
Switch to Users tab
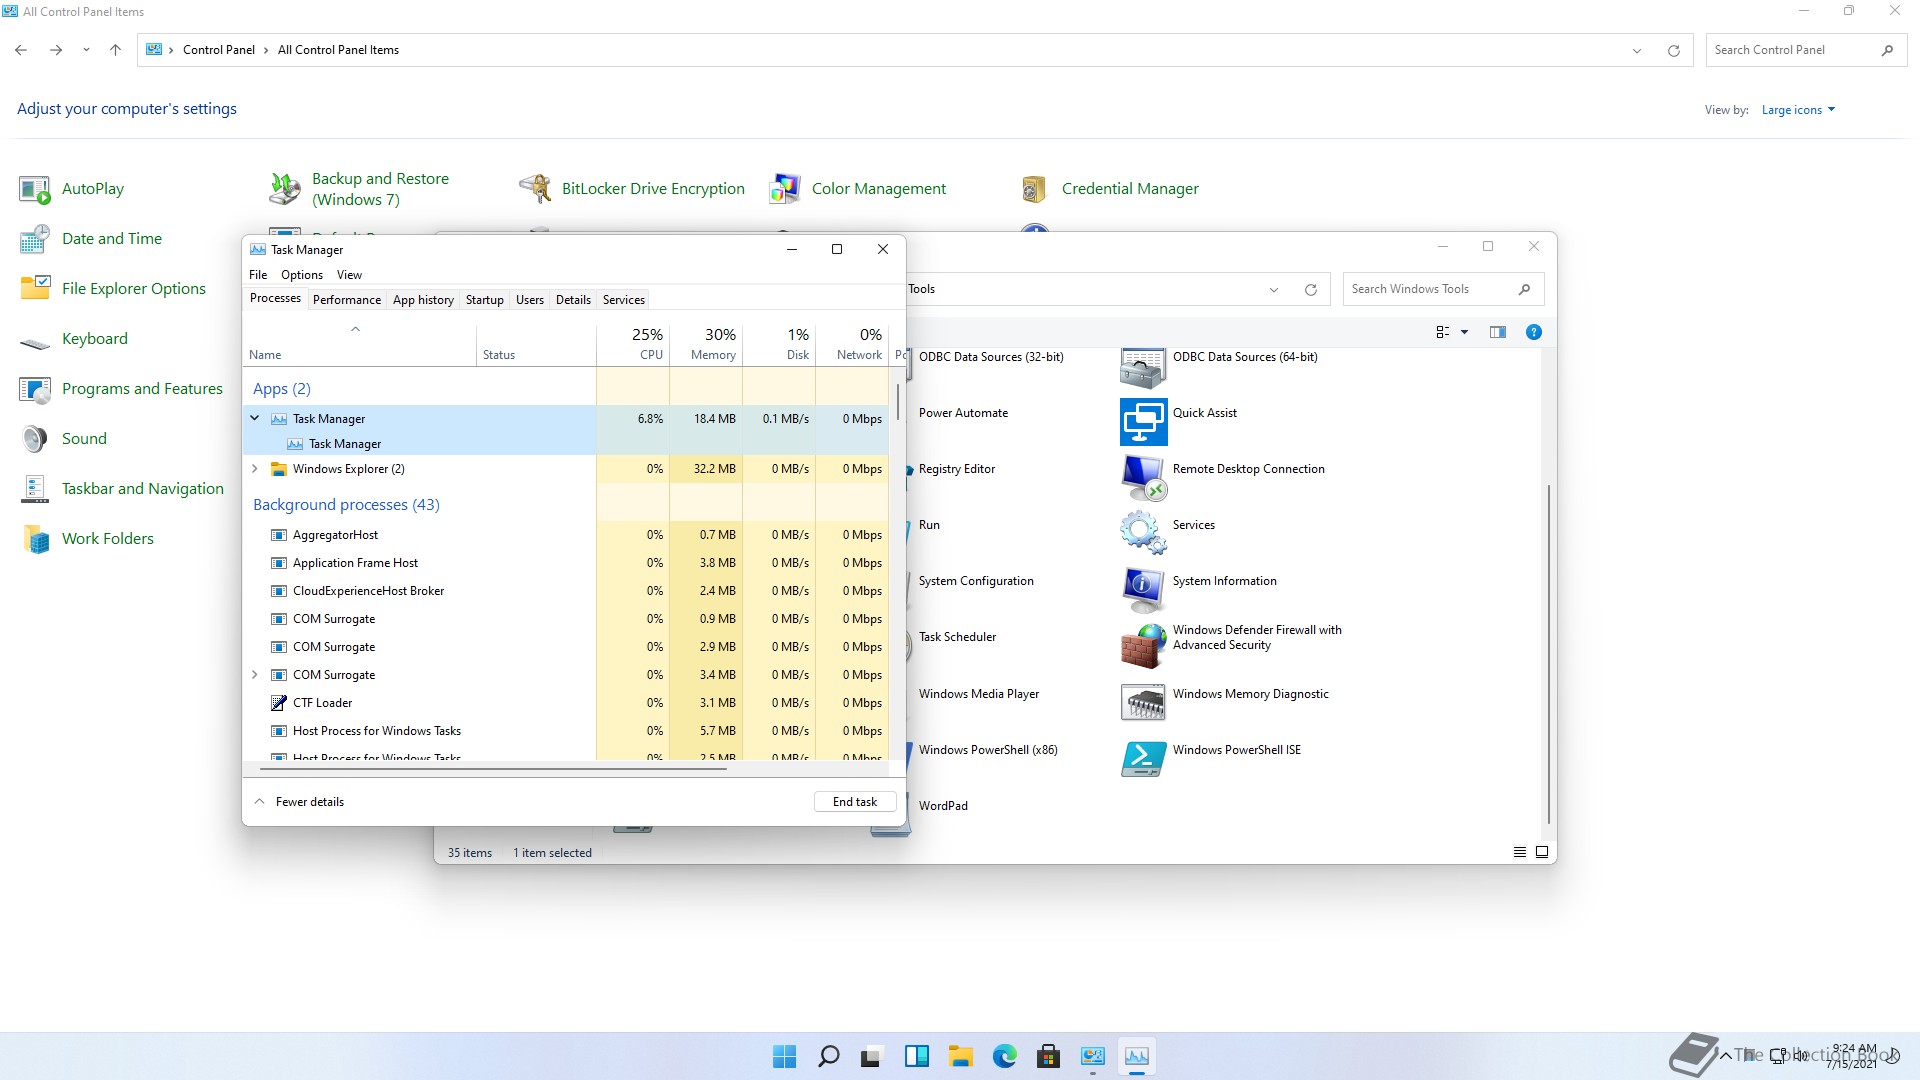529,300
